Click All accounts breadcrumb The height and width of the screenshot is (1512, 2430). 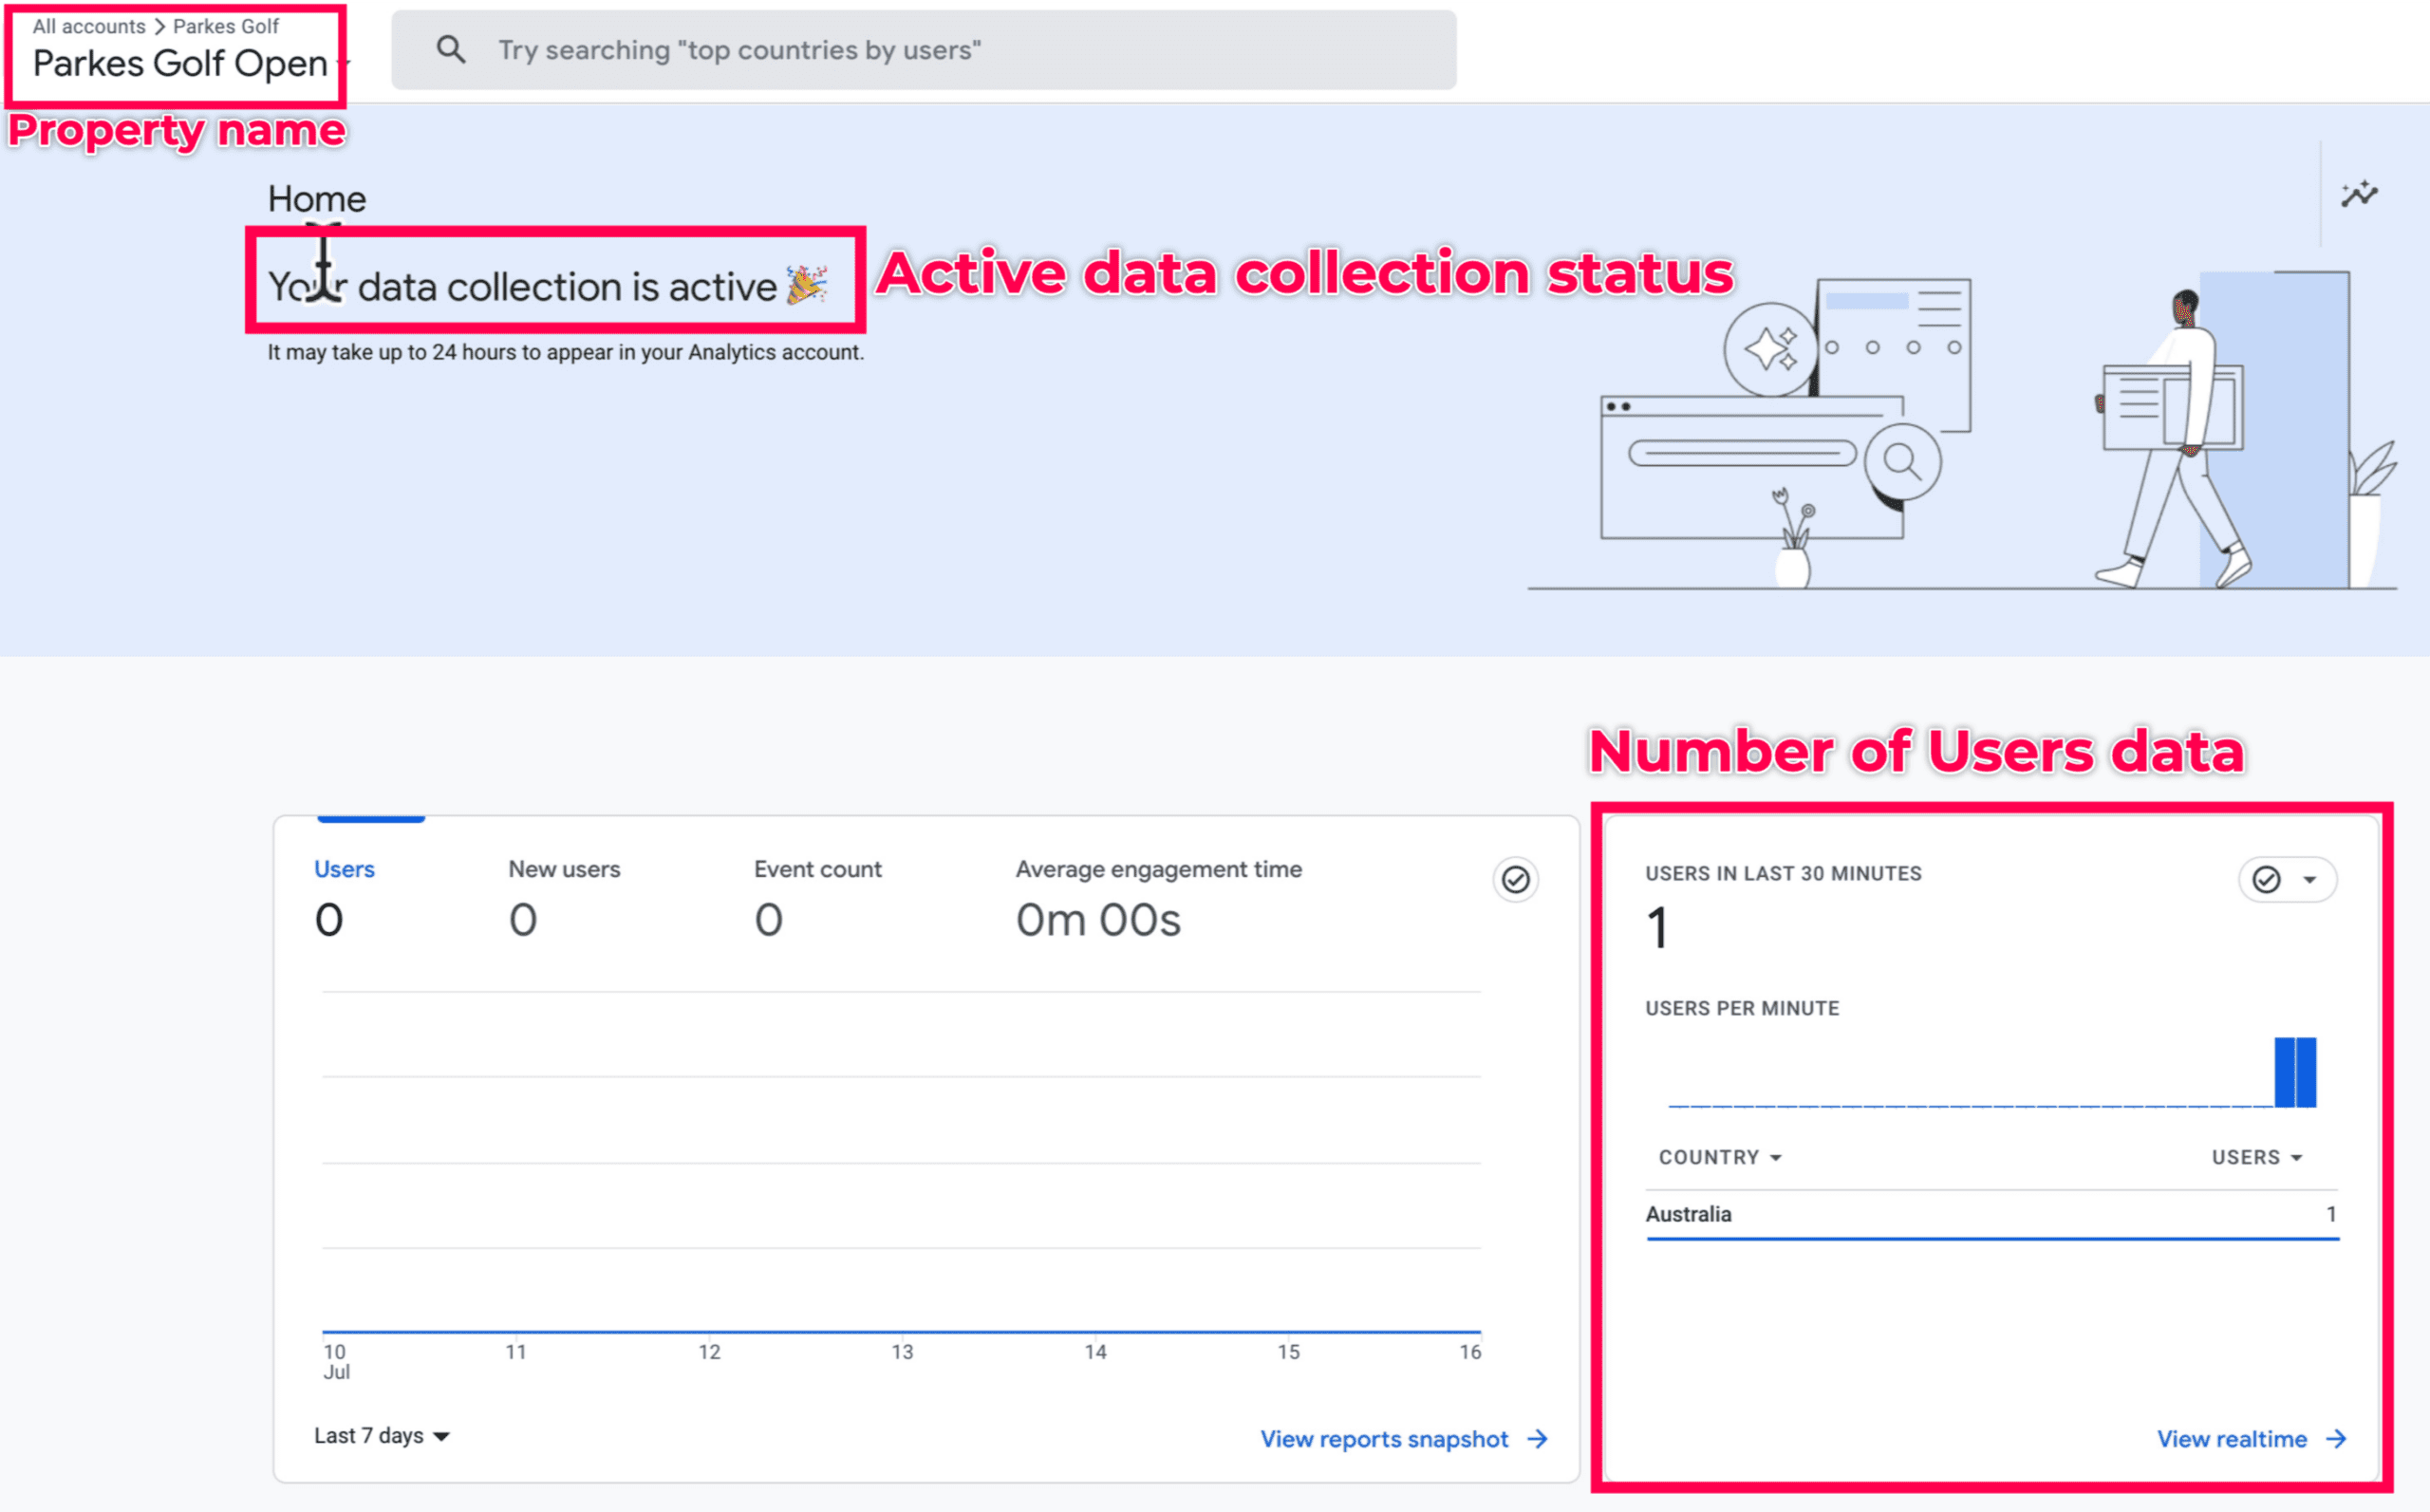(x=89, y=26)
